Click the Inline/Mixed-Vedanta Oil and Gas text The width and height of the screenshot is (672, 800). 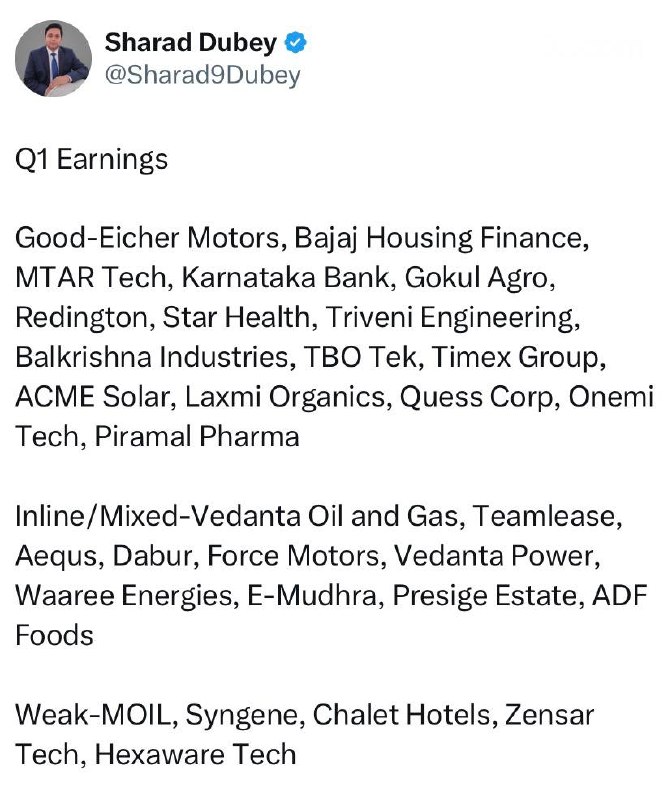coord(237,516)
